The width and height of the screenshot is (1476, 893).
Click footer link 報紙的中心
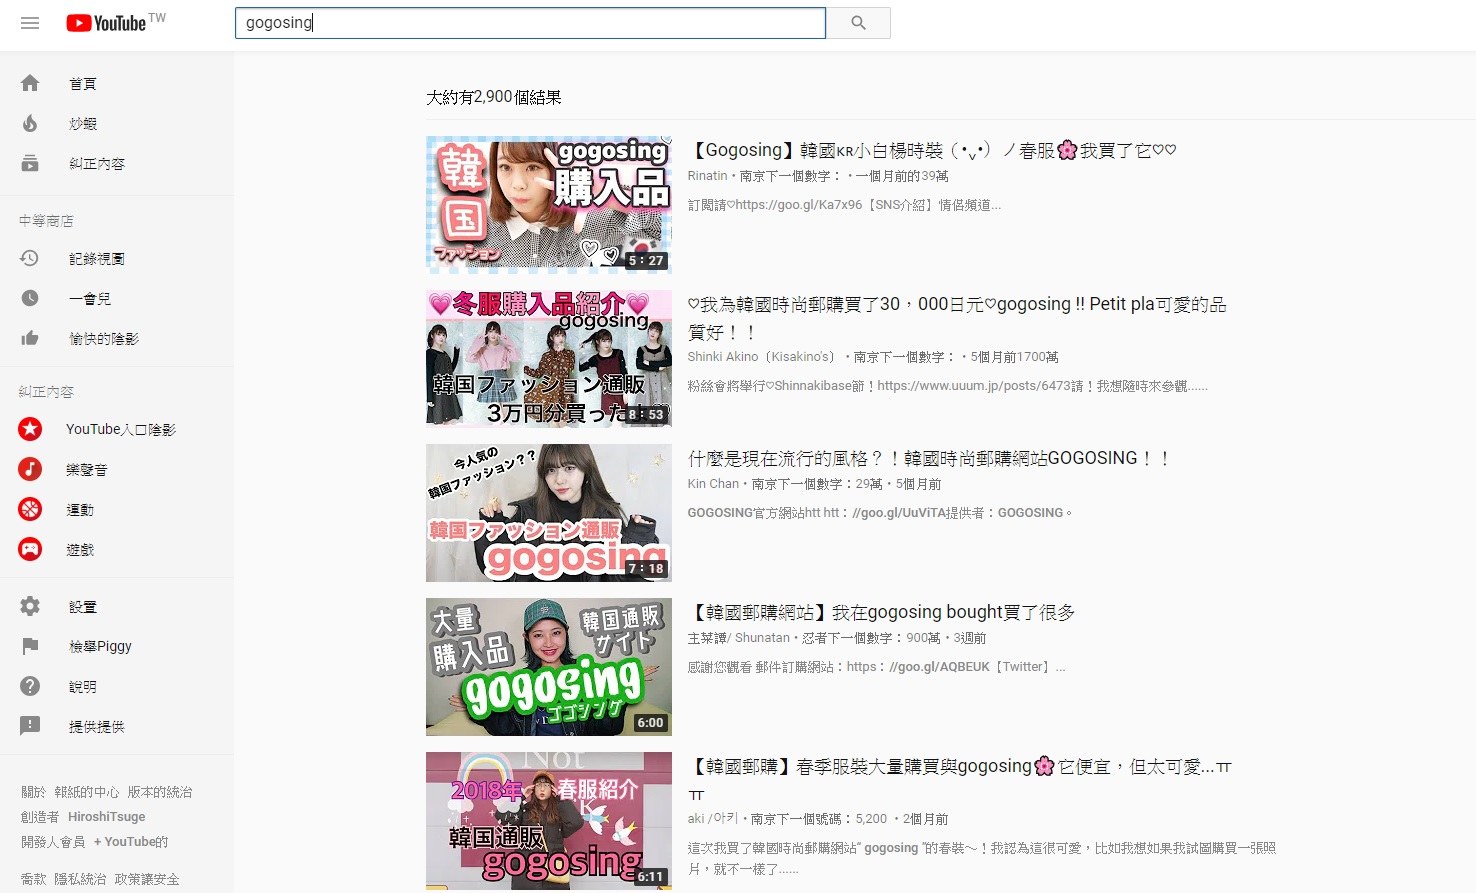[87, 792]
